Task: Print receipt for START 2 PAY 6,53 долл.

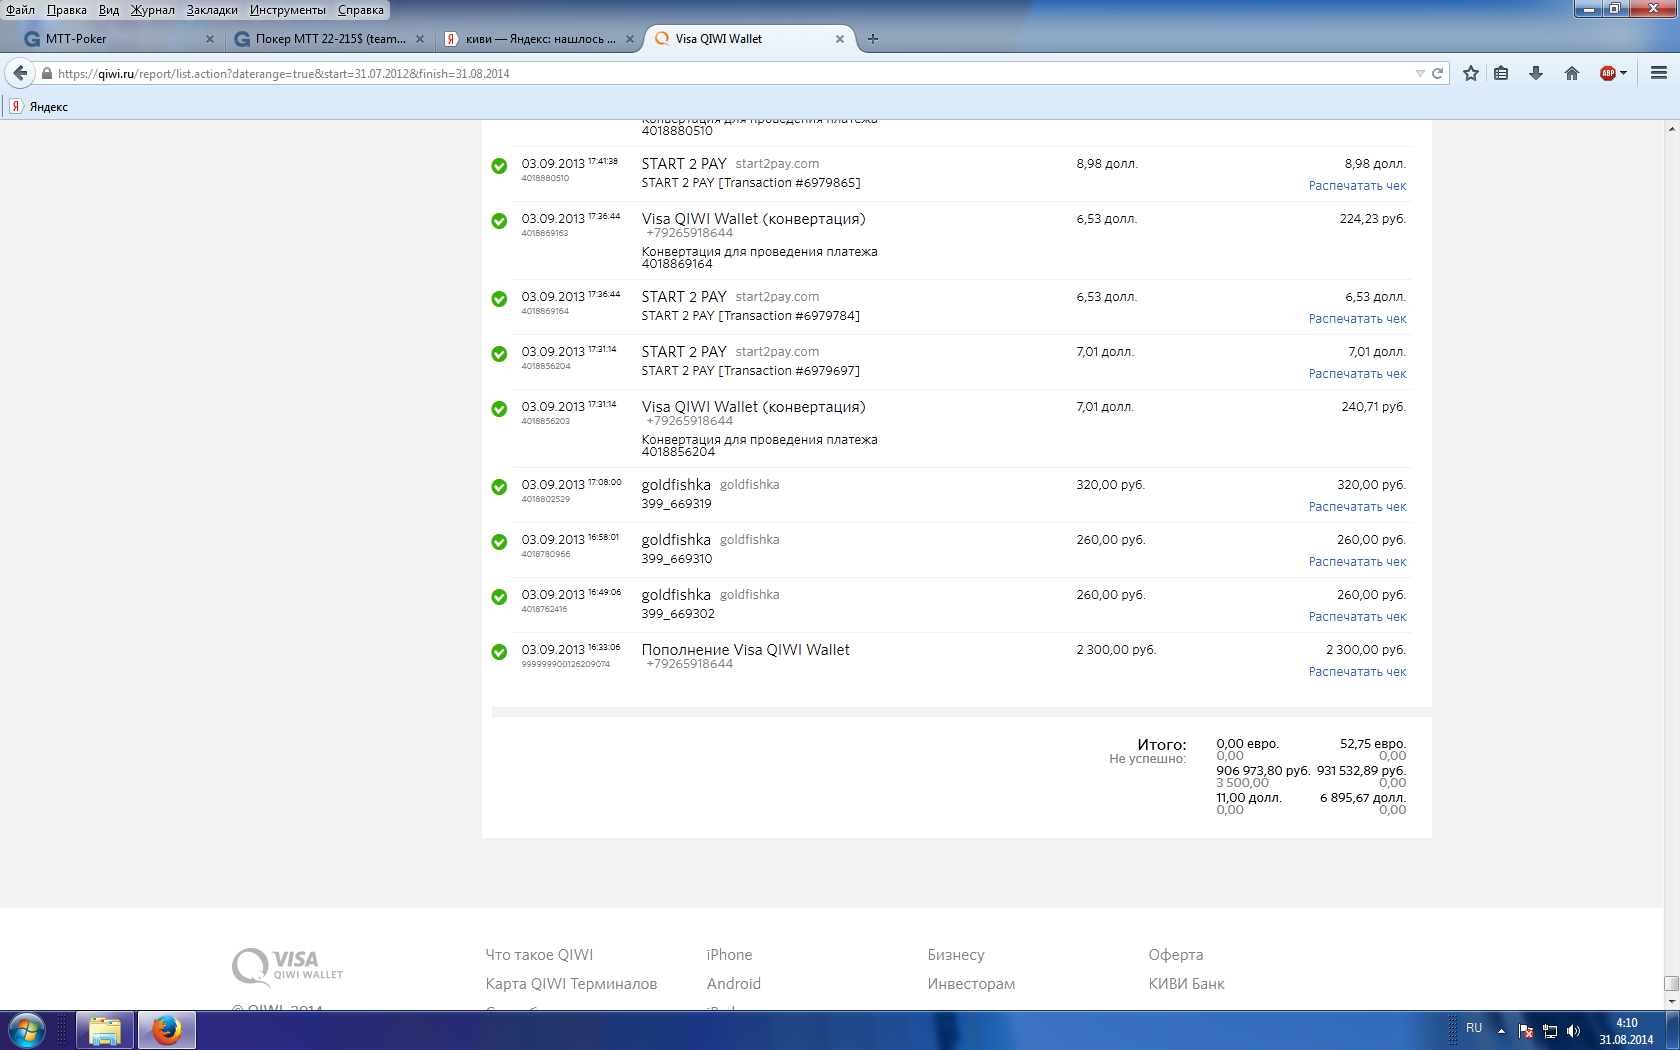Action: [x=1357, y=319]
